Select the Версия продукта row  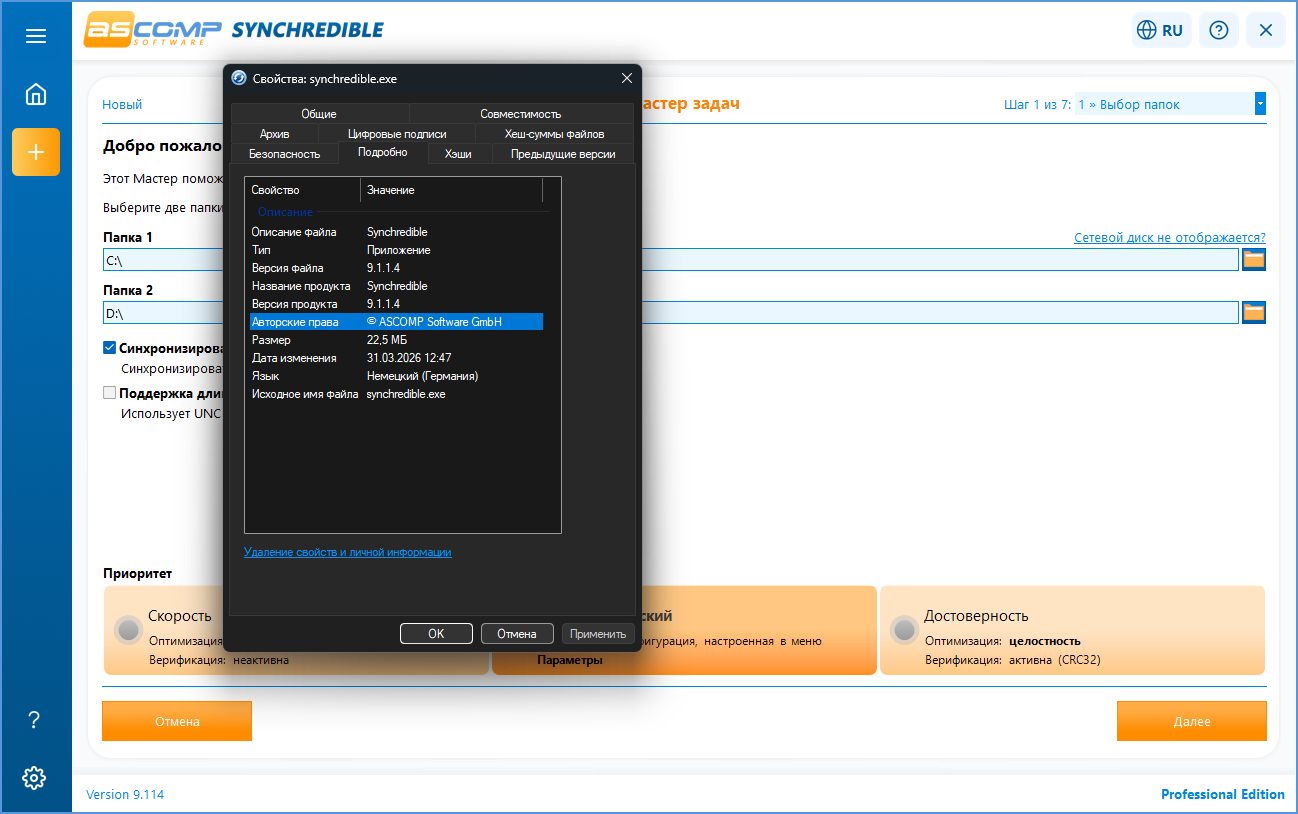click(396, 304)
